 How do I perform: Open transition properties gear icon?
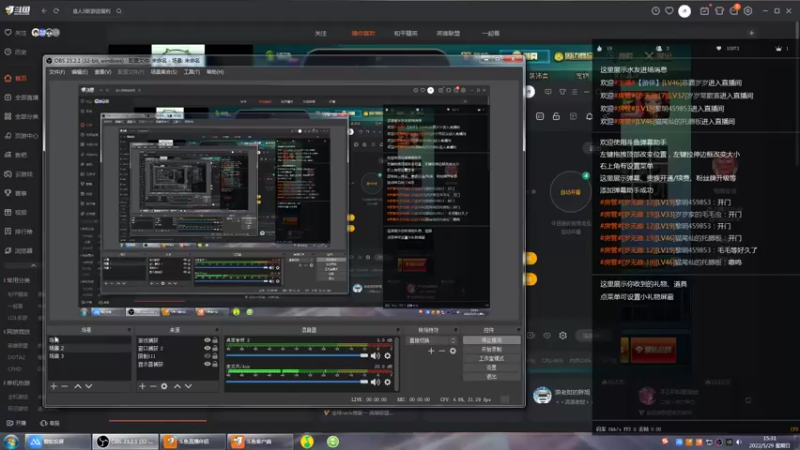453,351
